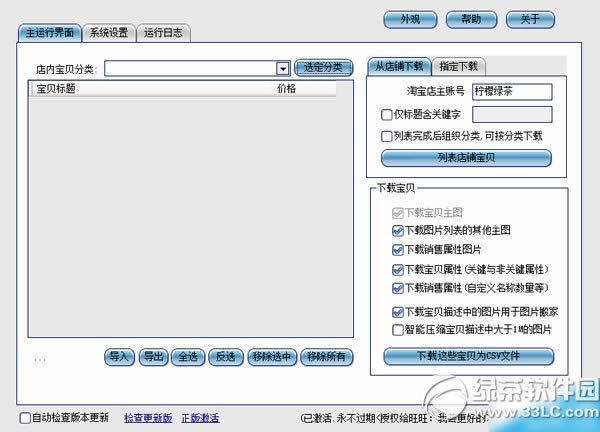Viewport: 600px width, 432px height.
Task: Switch to the 指定下载 tab
Action: (458, 67)
